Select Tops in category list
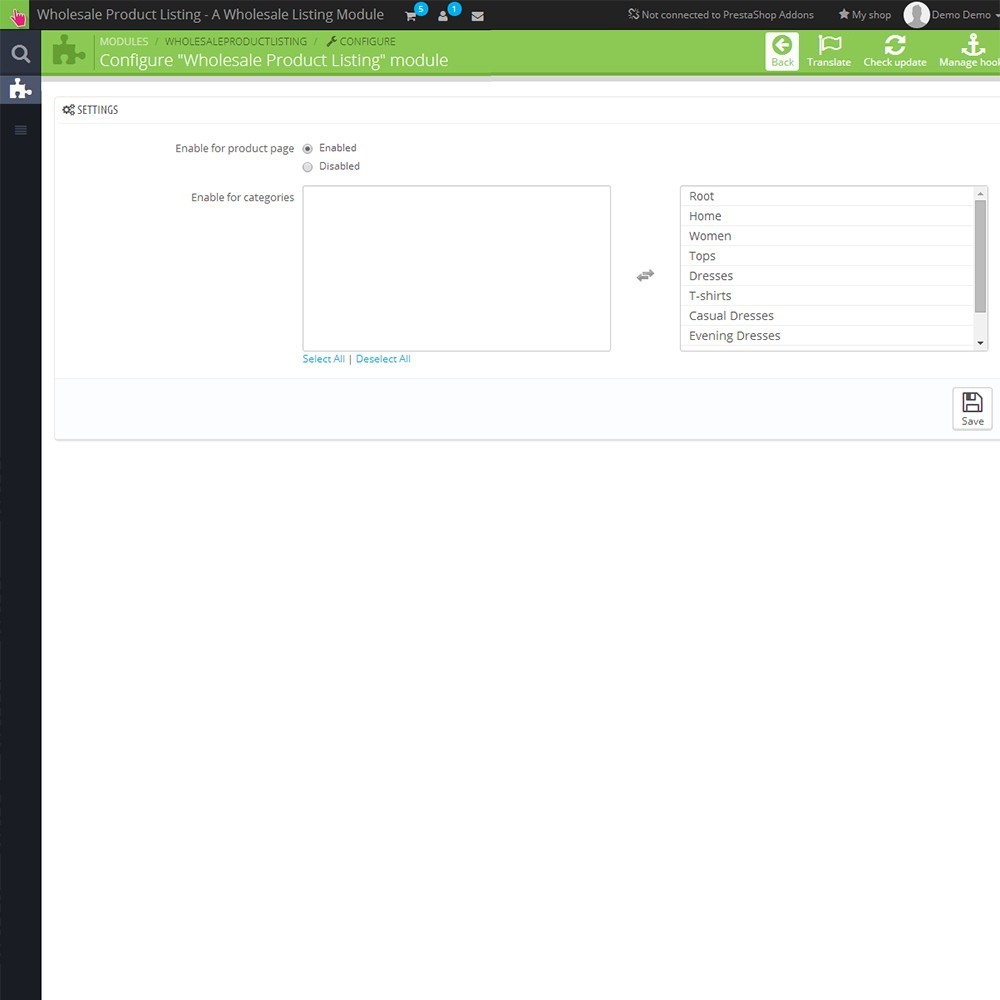1000x1000 pixels. tap(827, 256)
